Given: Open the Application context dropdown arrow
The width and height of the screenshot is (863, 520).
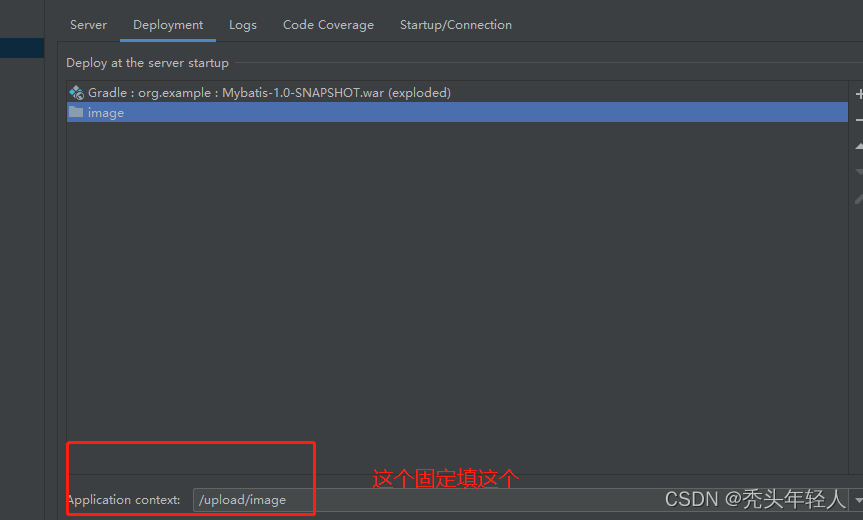Looking at the screenshot, I should (857, 500).
